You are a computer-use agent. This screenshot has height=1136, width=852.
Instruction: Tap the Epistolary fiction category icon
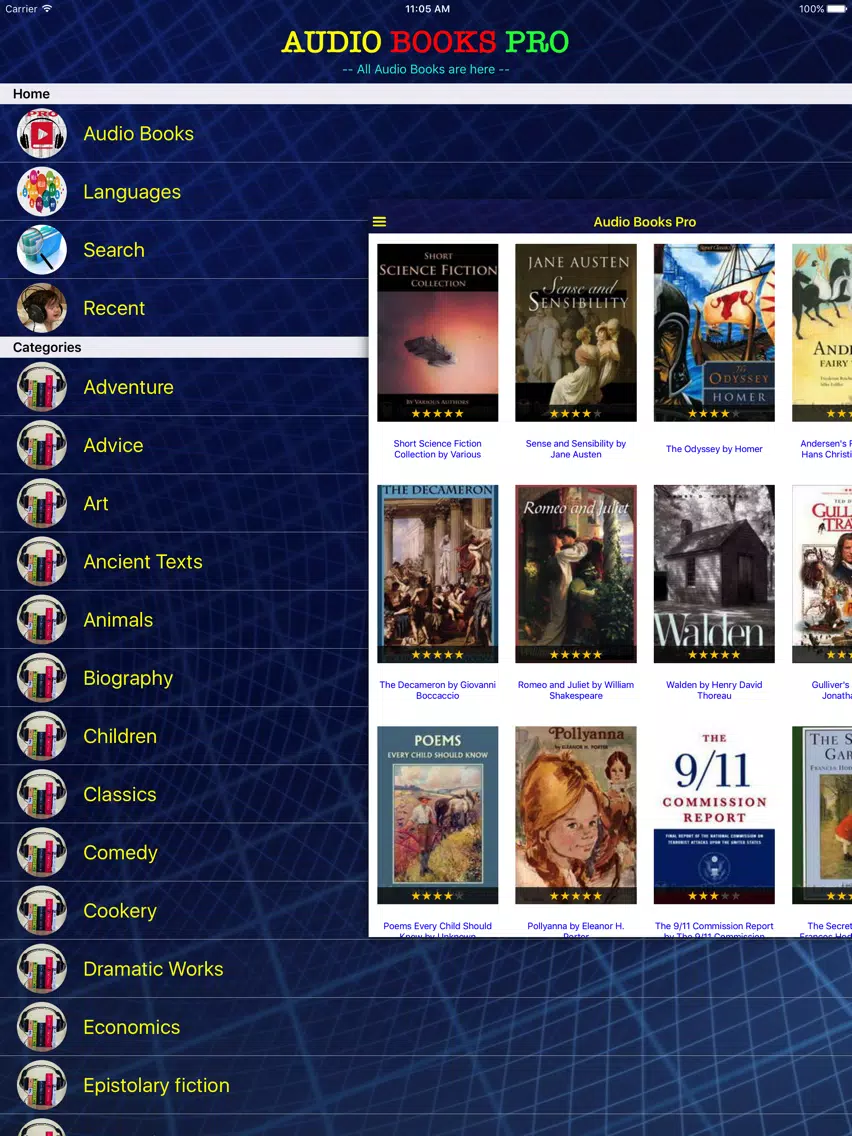[42, 1085]
